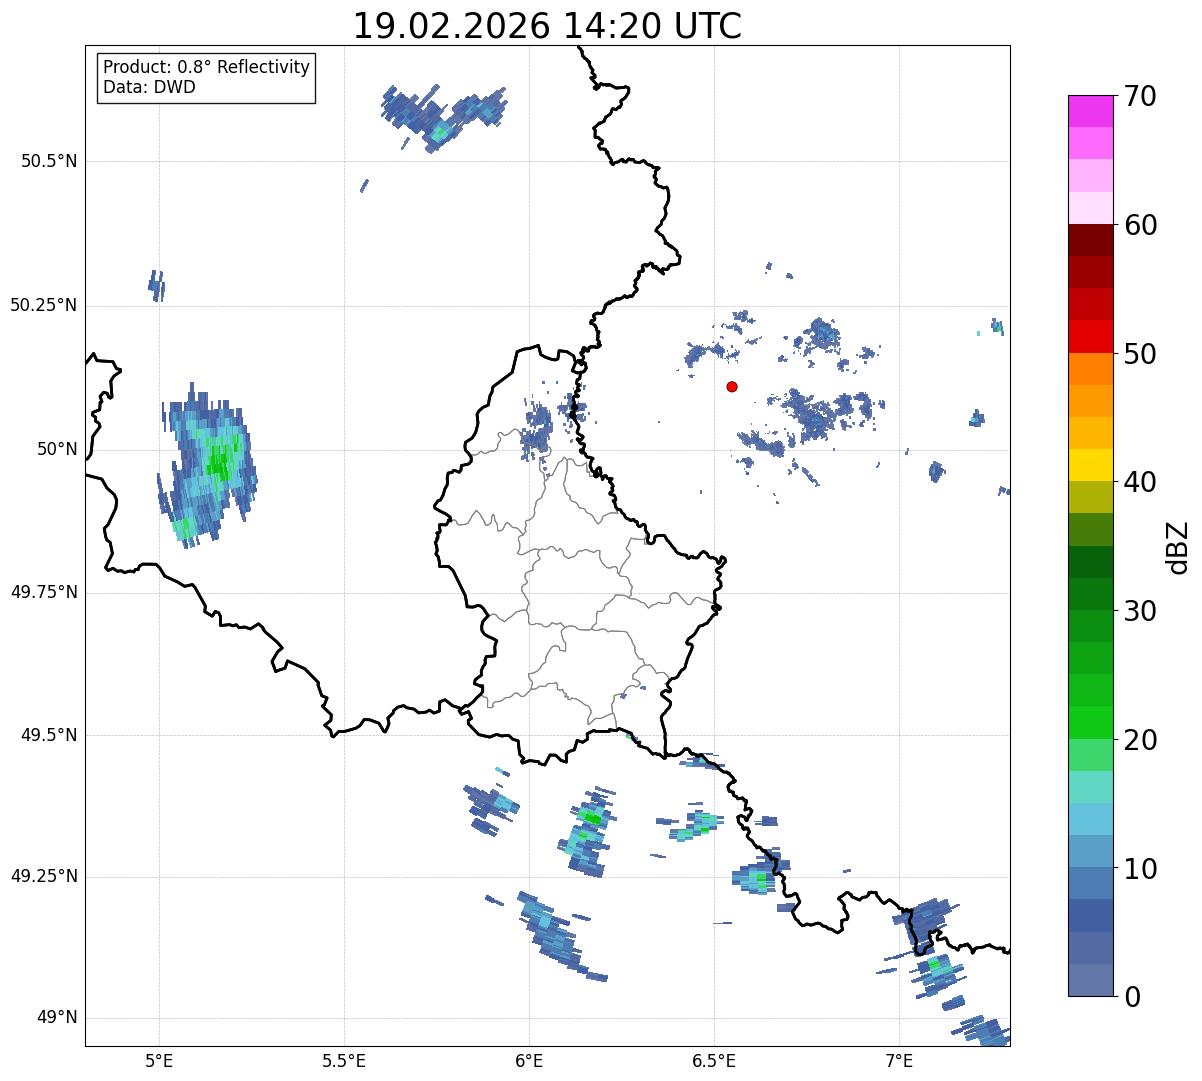
Task: Select the yellow colorbar swatch above 40
Action: [x=1089, y=465]
